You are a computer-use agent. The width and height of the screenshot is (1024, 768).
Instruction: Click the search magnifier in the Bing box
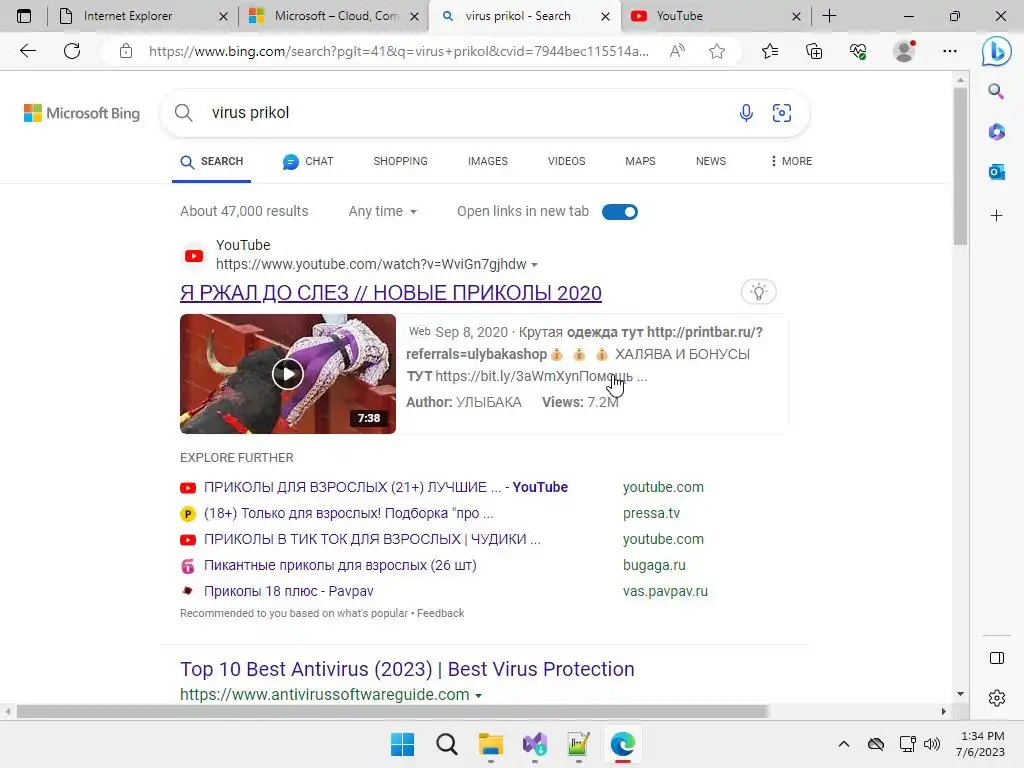tap(184, 113)
